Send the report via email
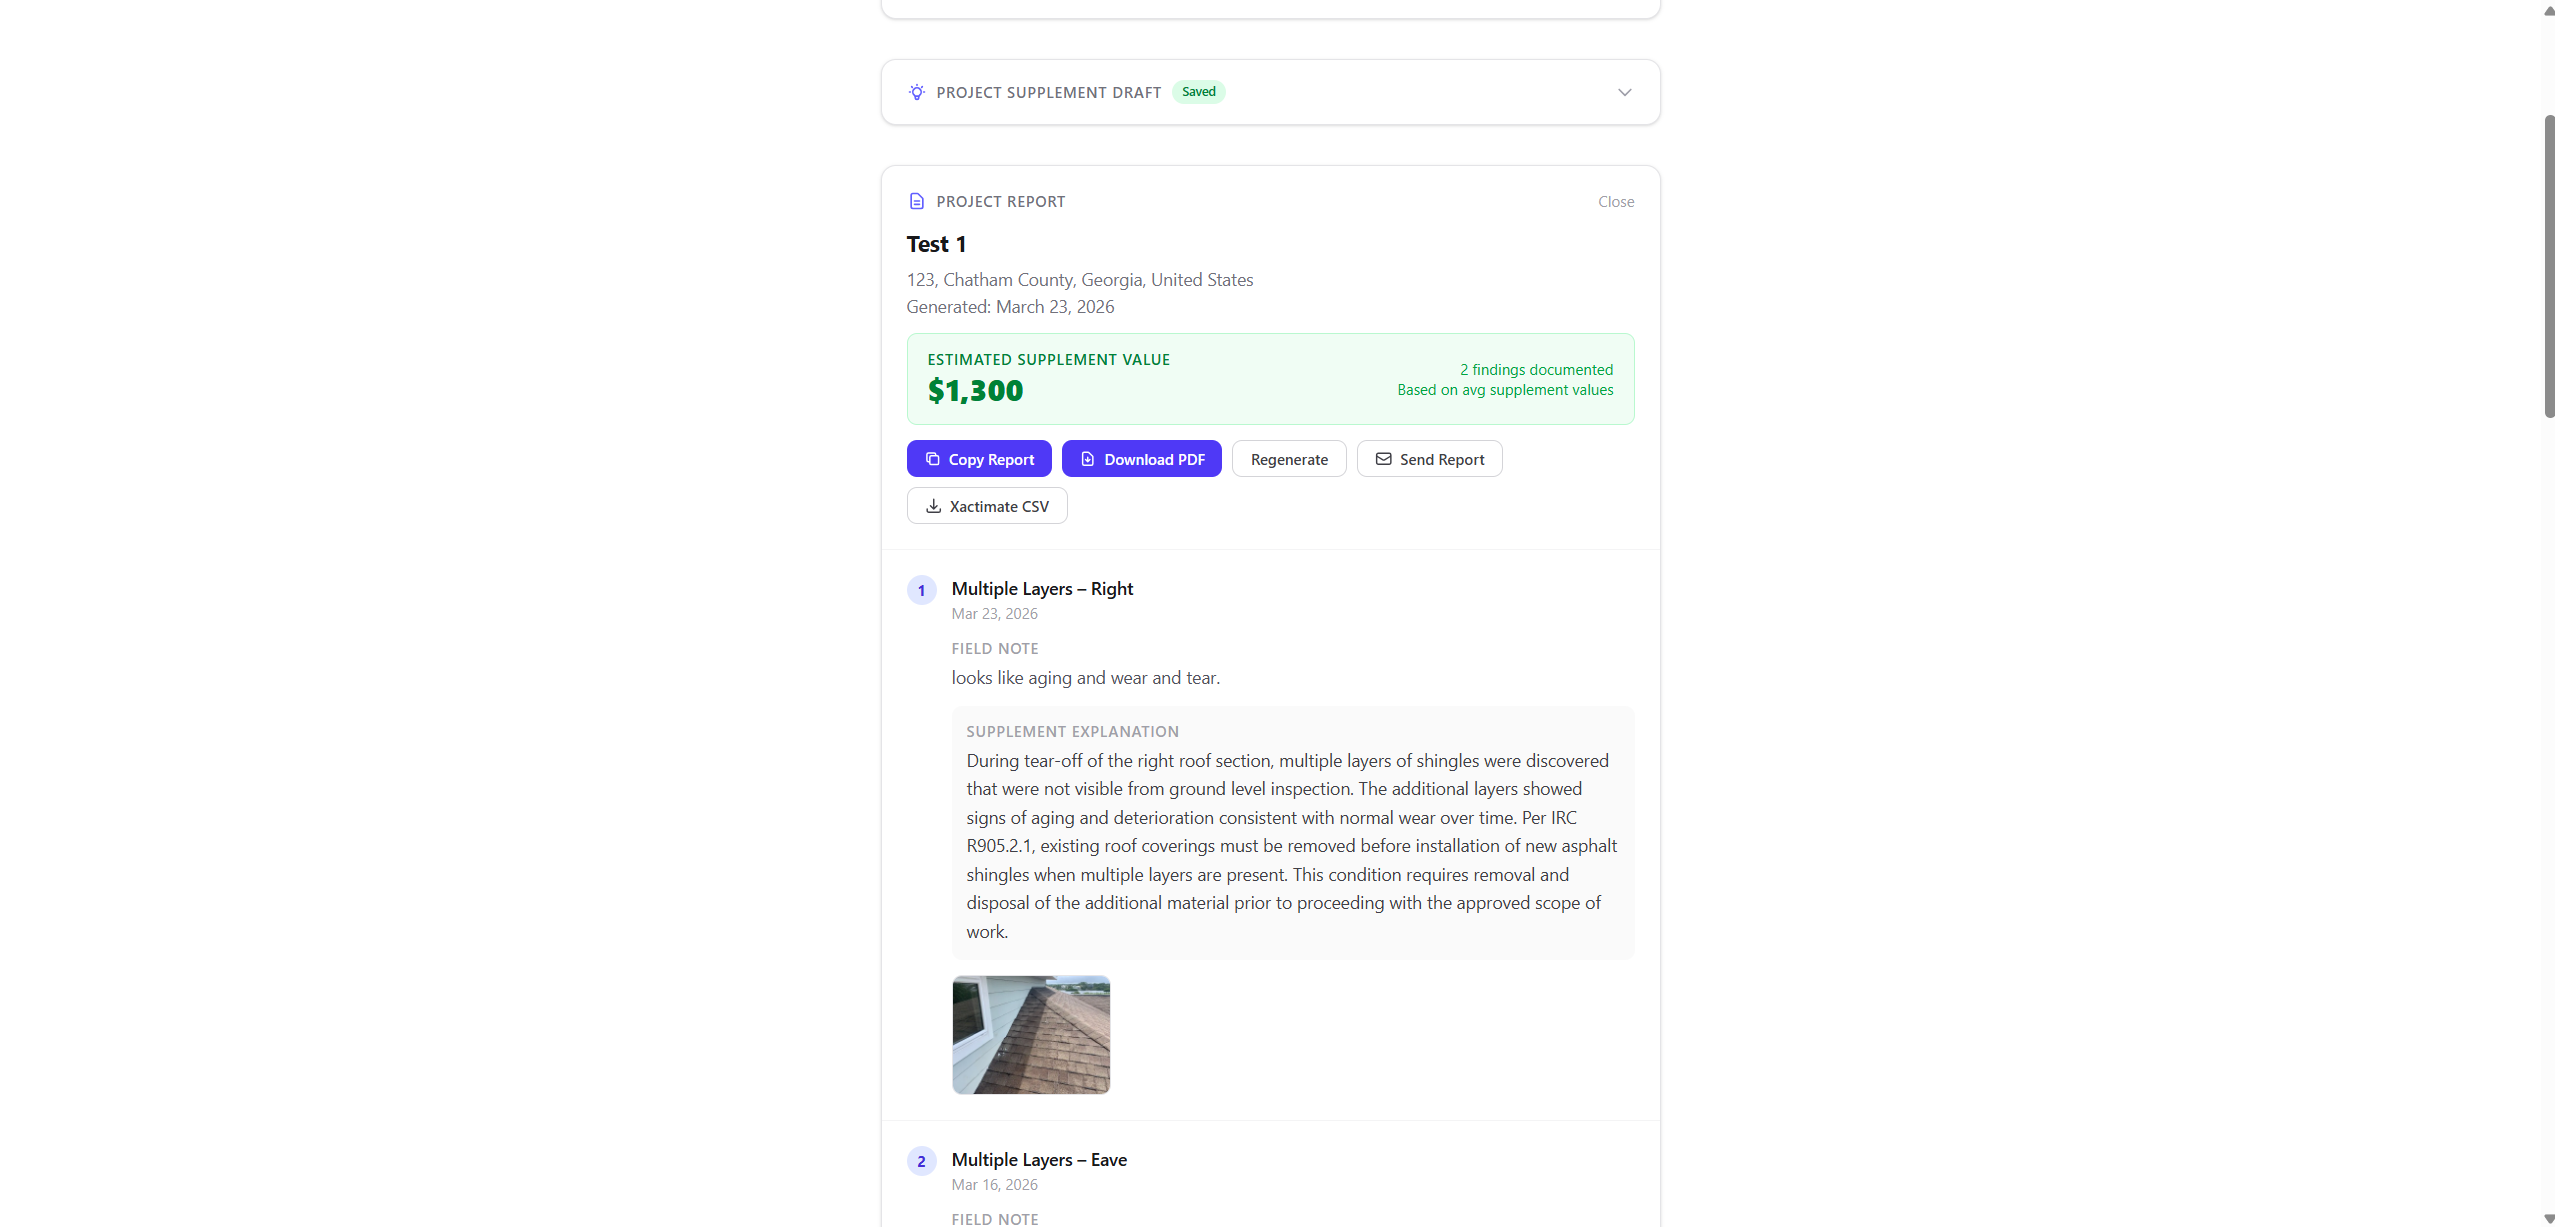This screenshot has height=1227, width=2555. click(1429, 459)
